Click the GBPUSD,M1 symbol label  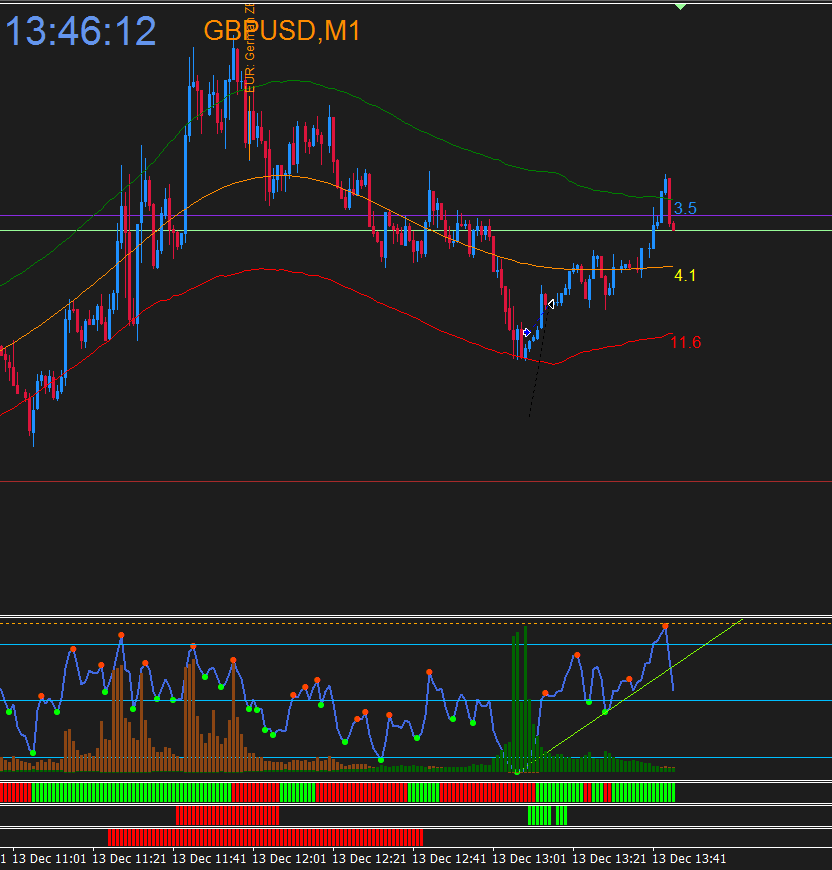282,30
